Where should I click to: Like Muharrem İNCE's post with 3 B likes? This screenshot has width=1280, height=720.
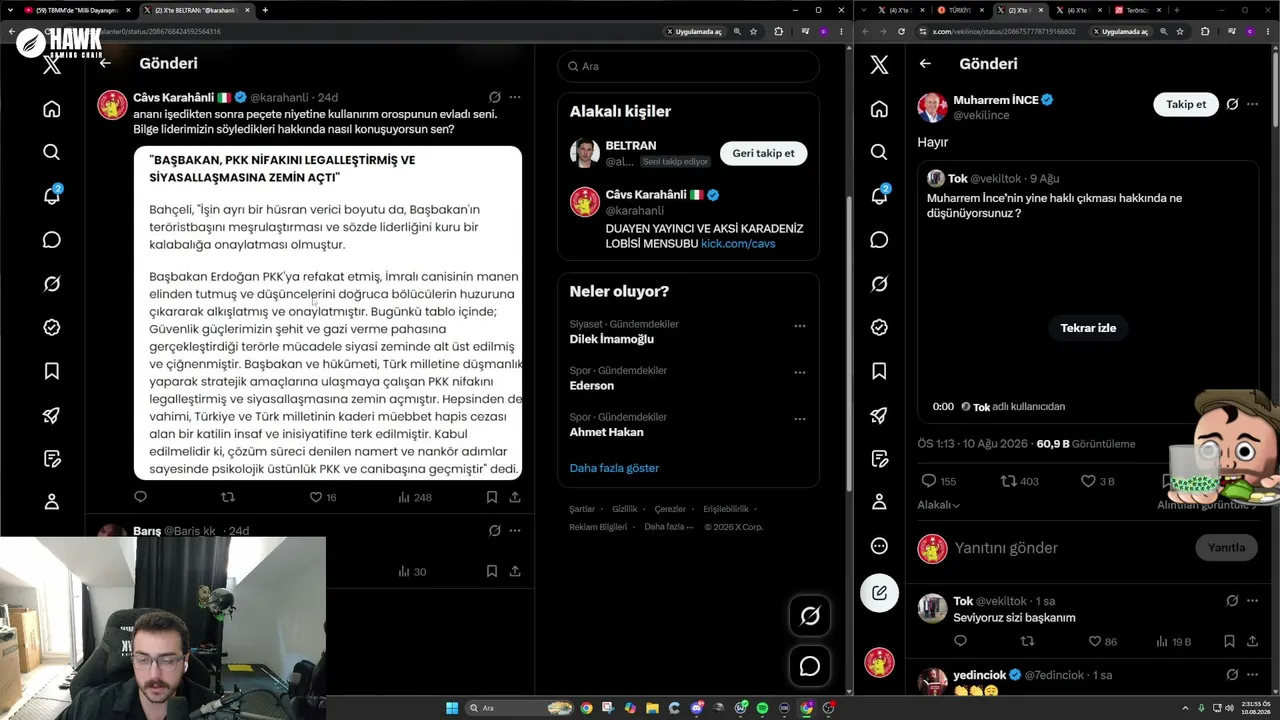pyautogui.click(x=1098, y=481)
